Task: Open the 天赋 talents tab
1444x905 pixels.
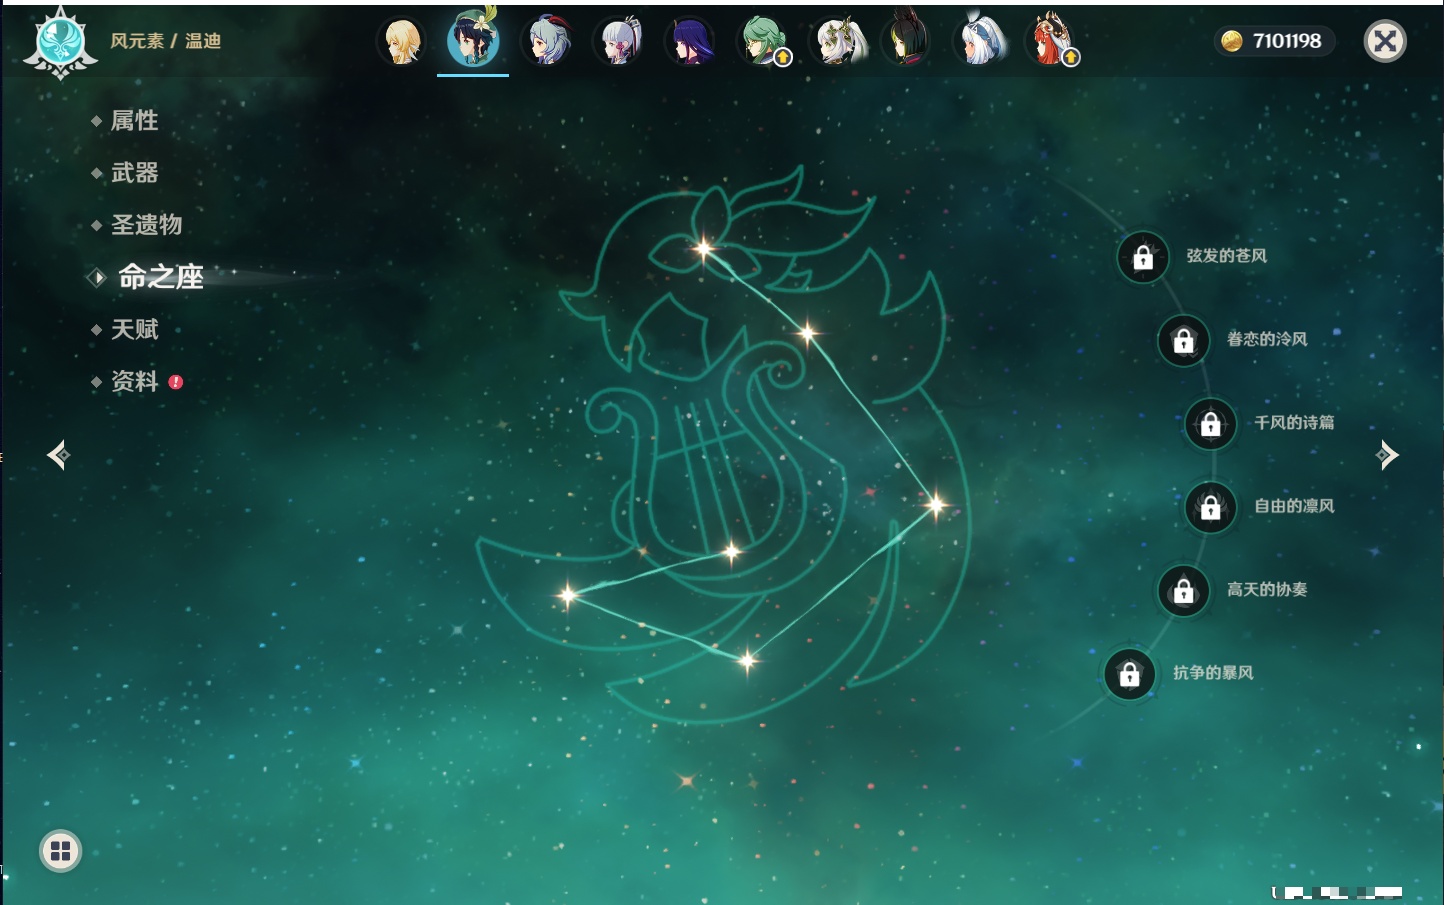Action: tap(134, 329)
